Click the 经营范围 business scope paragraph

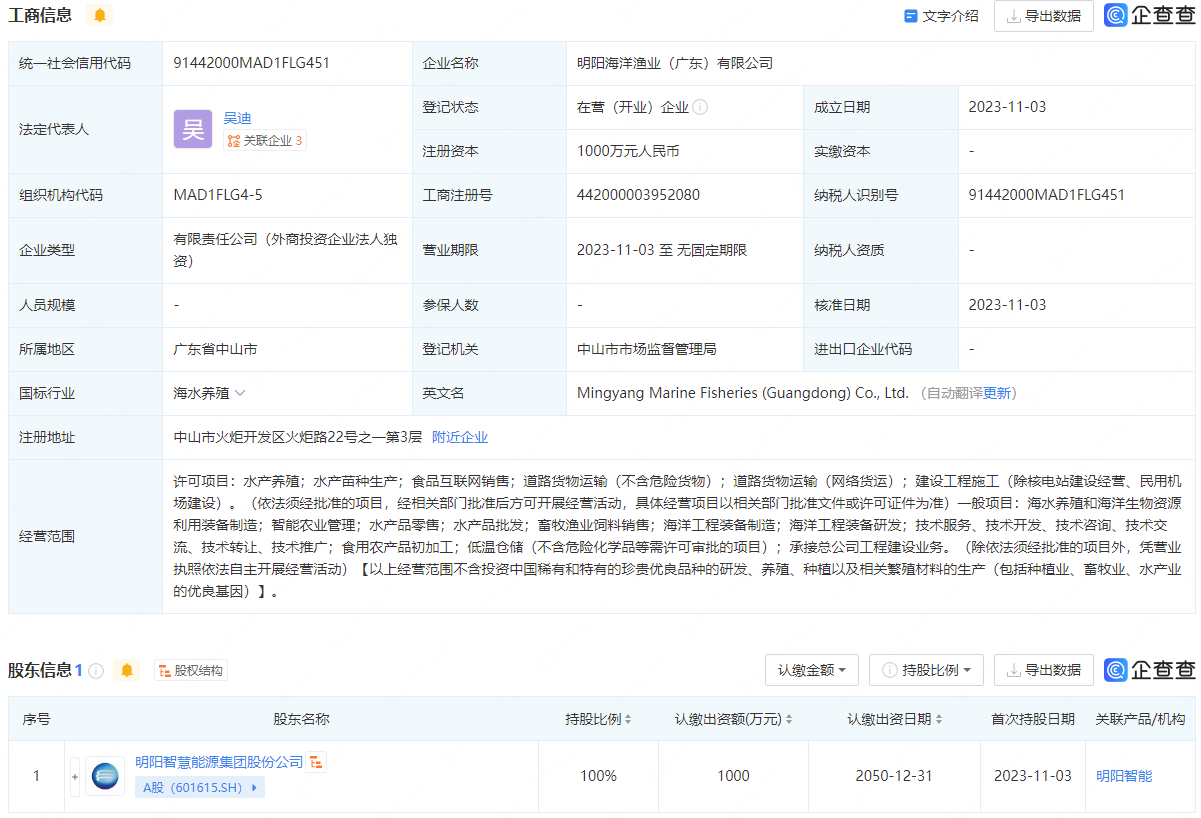[677, 536]
